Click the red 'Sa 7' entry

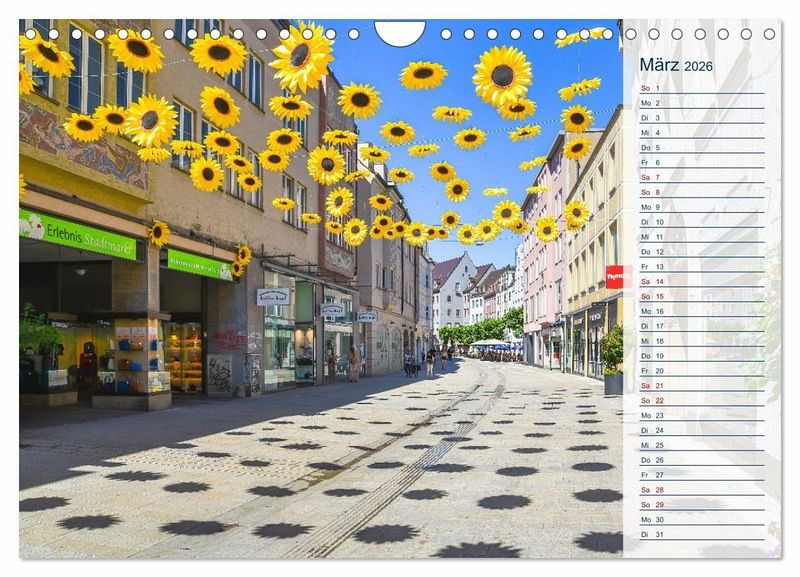(x=702, y=177)
